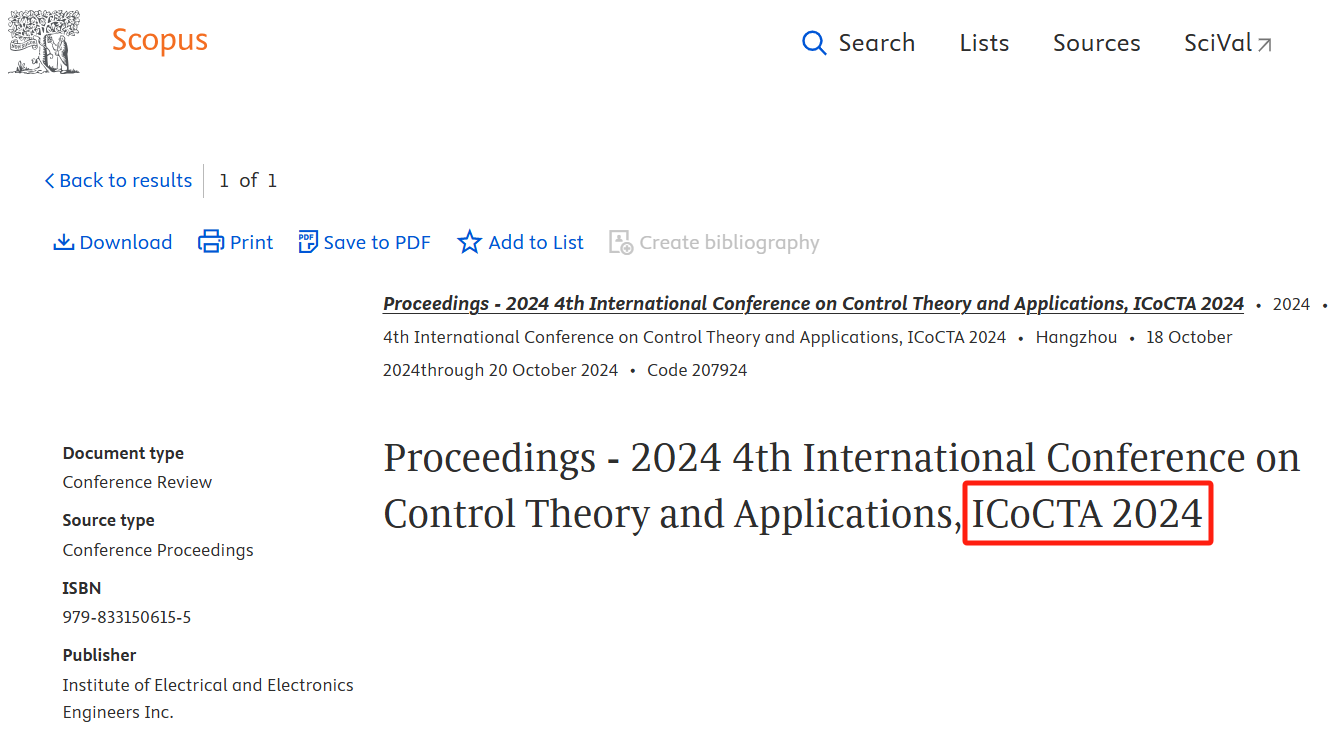Click the 'Conference Review' document type
Screen dimensions: 1333x747
pos(137,482)
